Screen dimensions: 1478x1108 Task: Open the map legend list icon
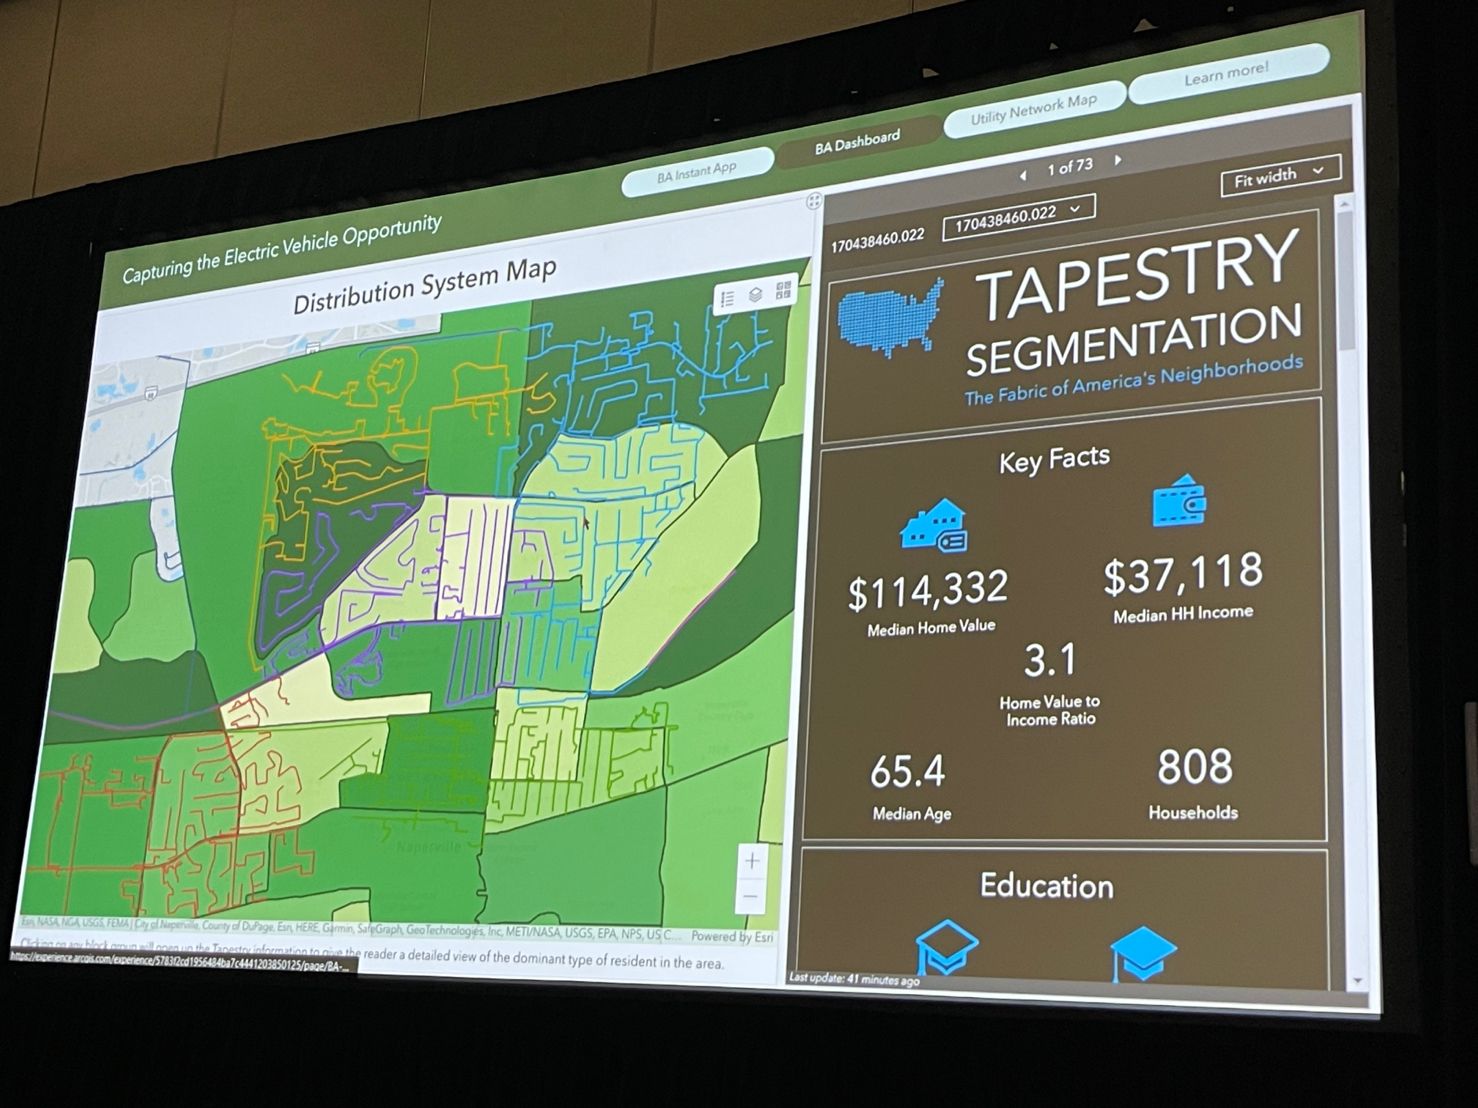729,298
